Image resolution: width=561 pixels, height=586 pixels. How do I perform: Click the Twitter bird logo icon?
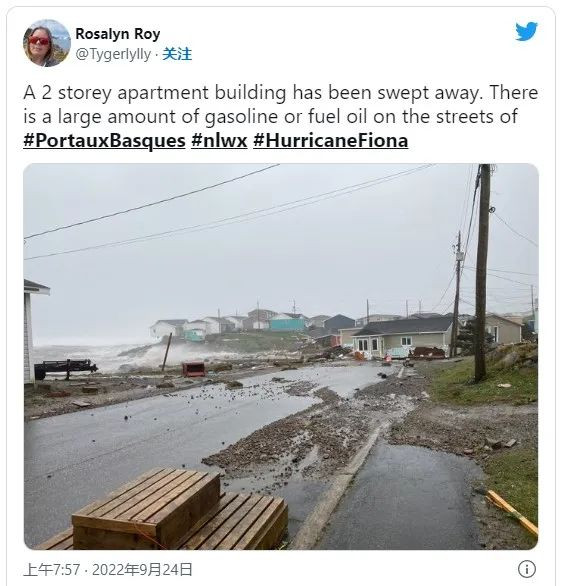(526, 31)
